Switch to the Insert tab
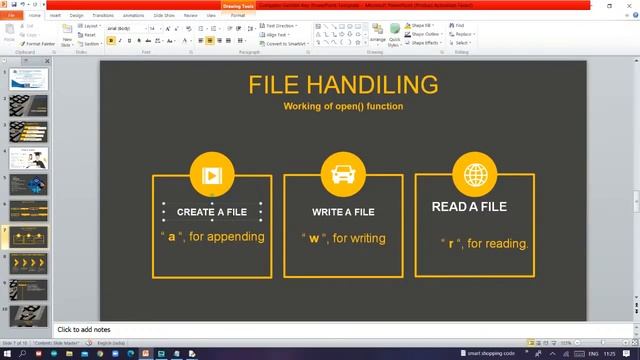The height and width of the screenshot is (360, 640). pyautogui.click(x=55, y=16)
